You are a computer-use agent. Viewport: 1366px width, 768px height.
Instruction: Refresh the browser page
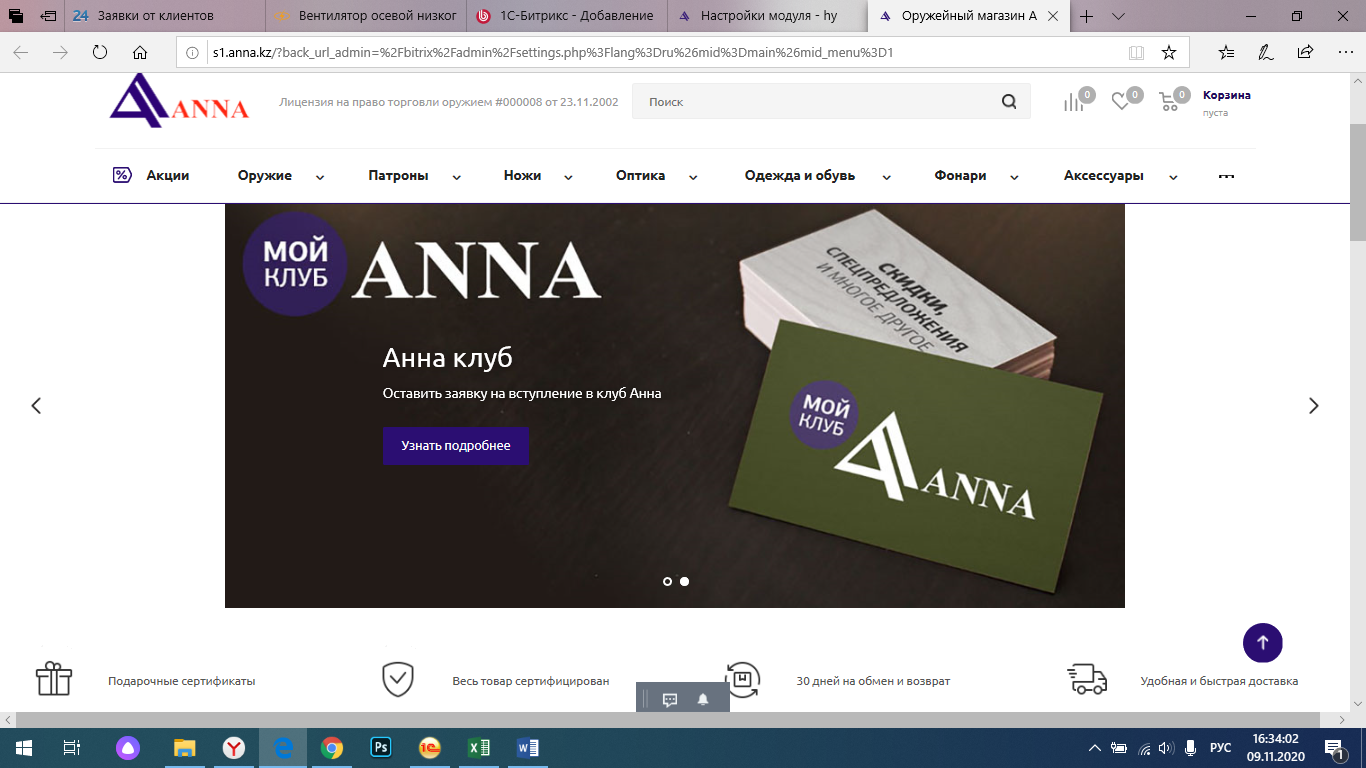coord(99,52)
